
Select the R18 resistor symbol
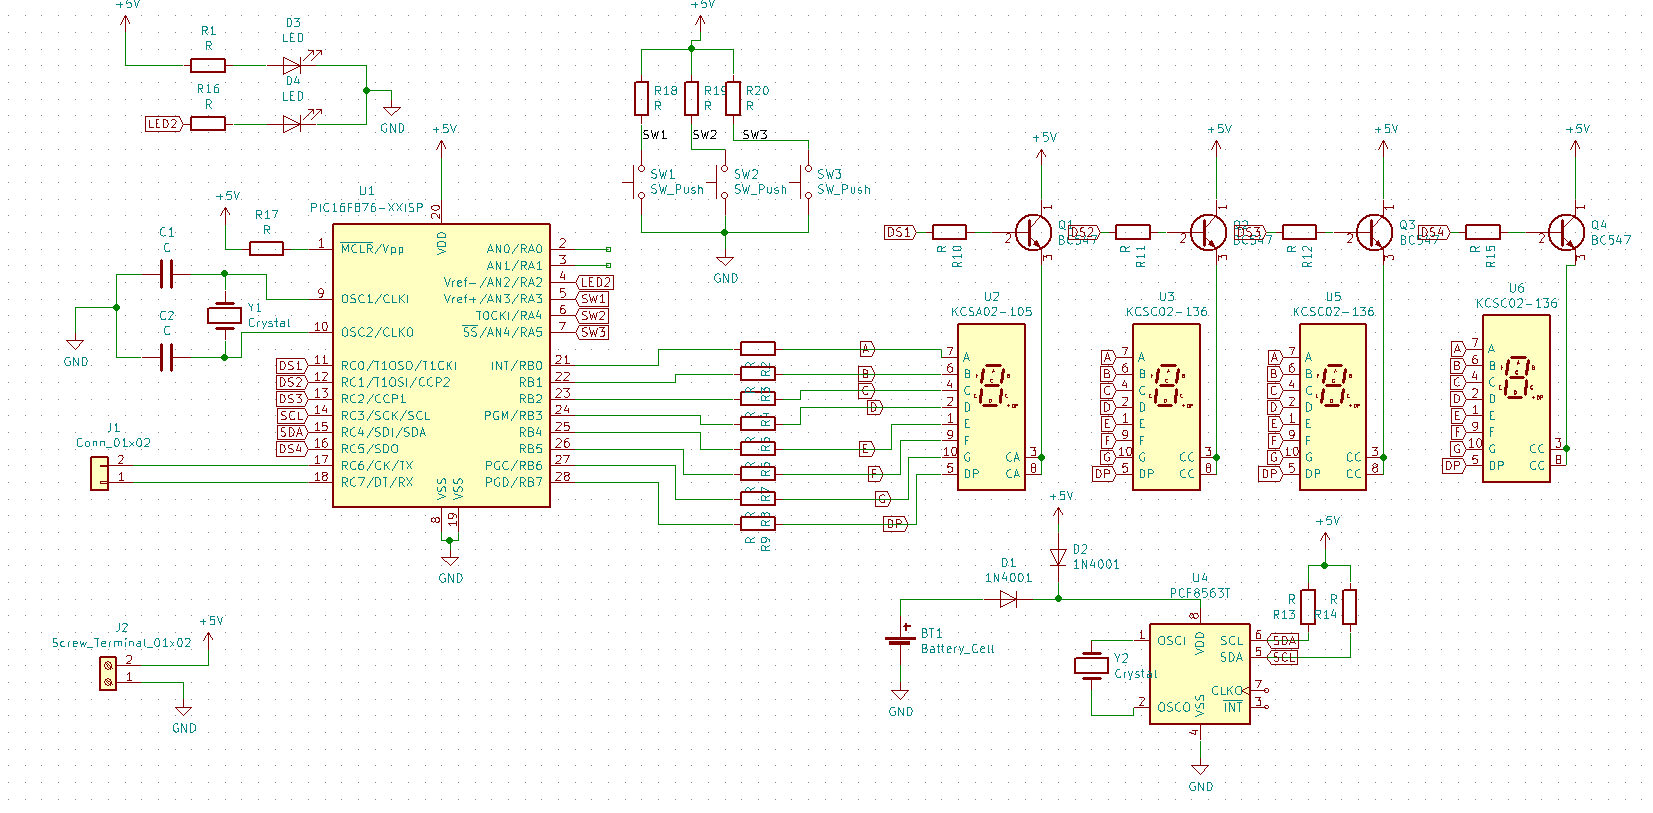[x=641, y=99]
